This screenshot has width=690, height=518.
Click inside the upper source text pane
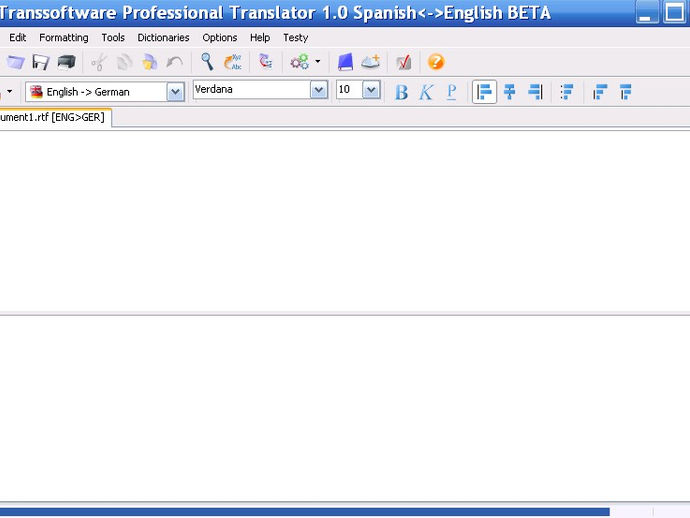point(345,221)
